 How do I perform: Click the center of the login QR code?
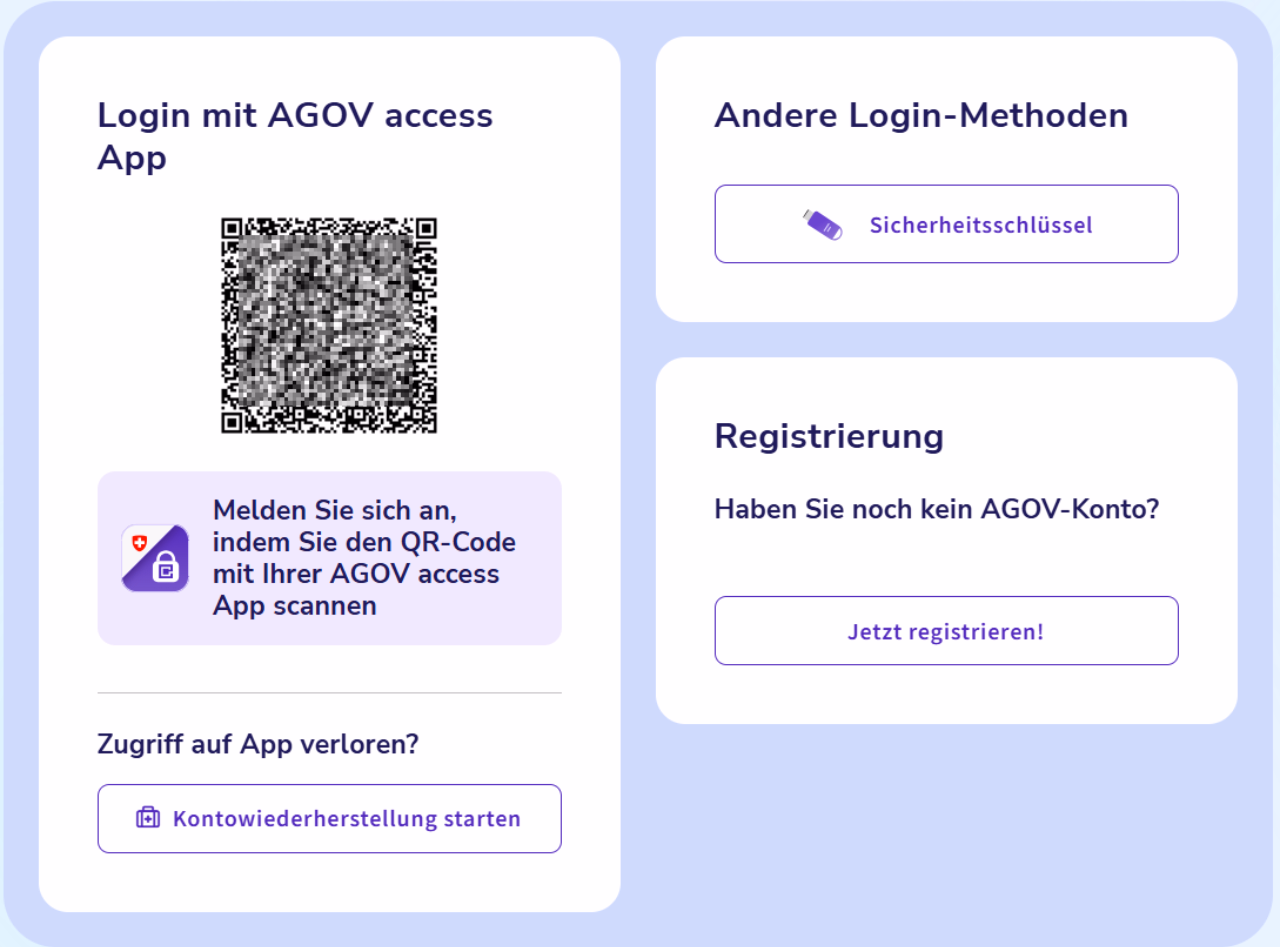coord(329,325)
